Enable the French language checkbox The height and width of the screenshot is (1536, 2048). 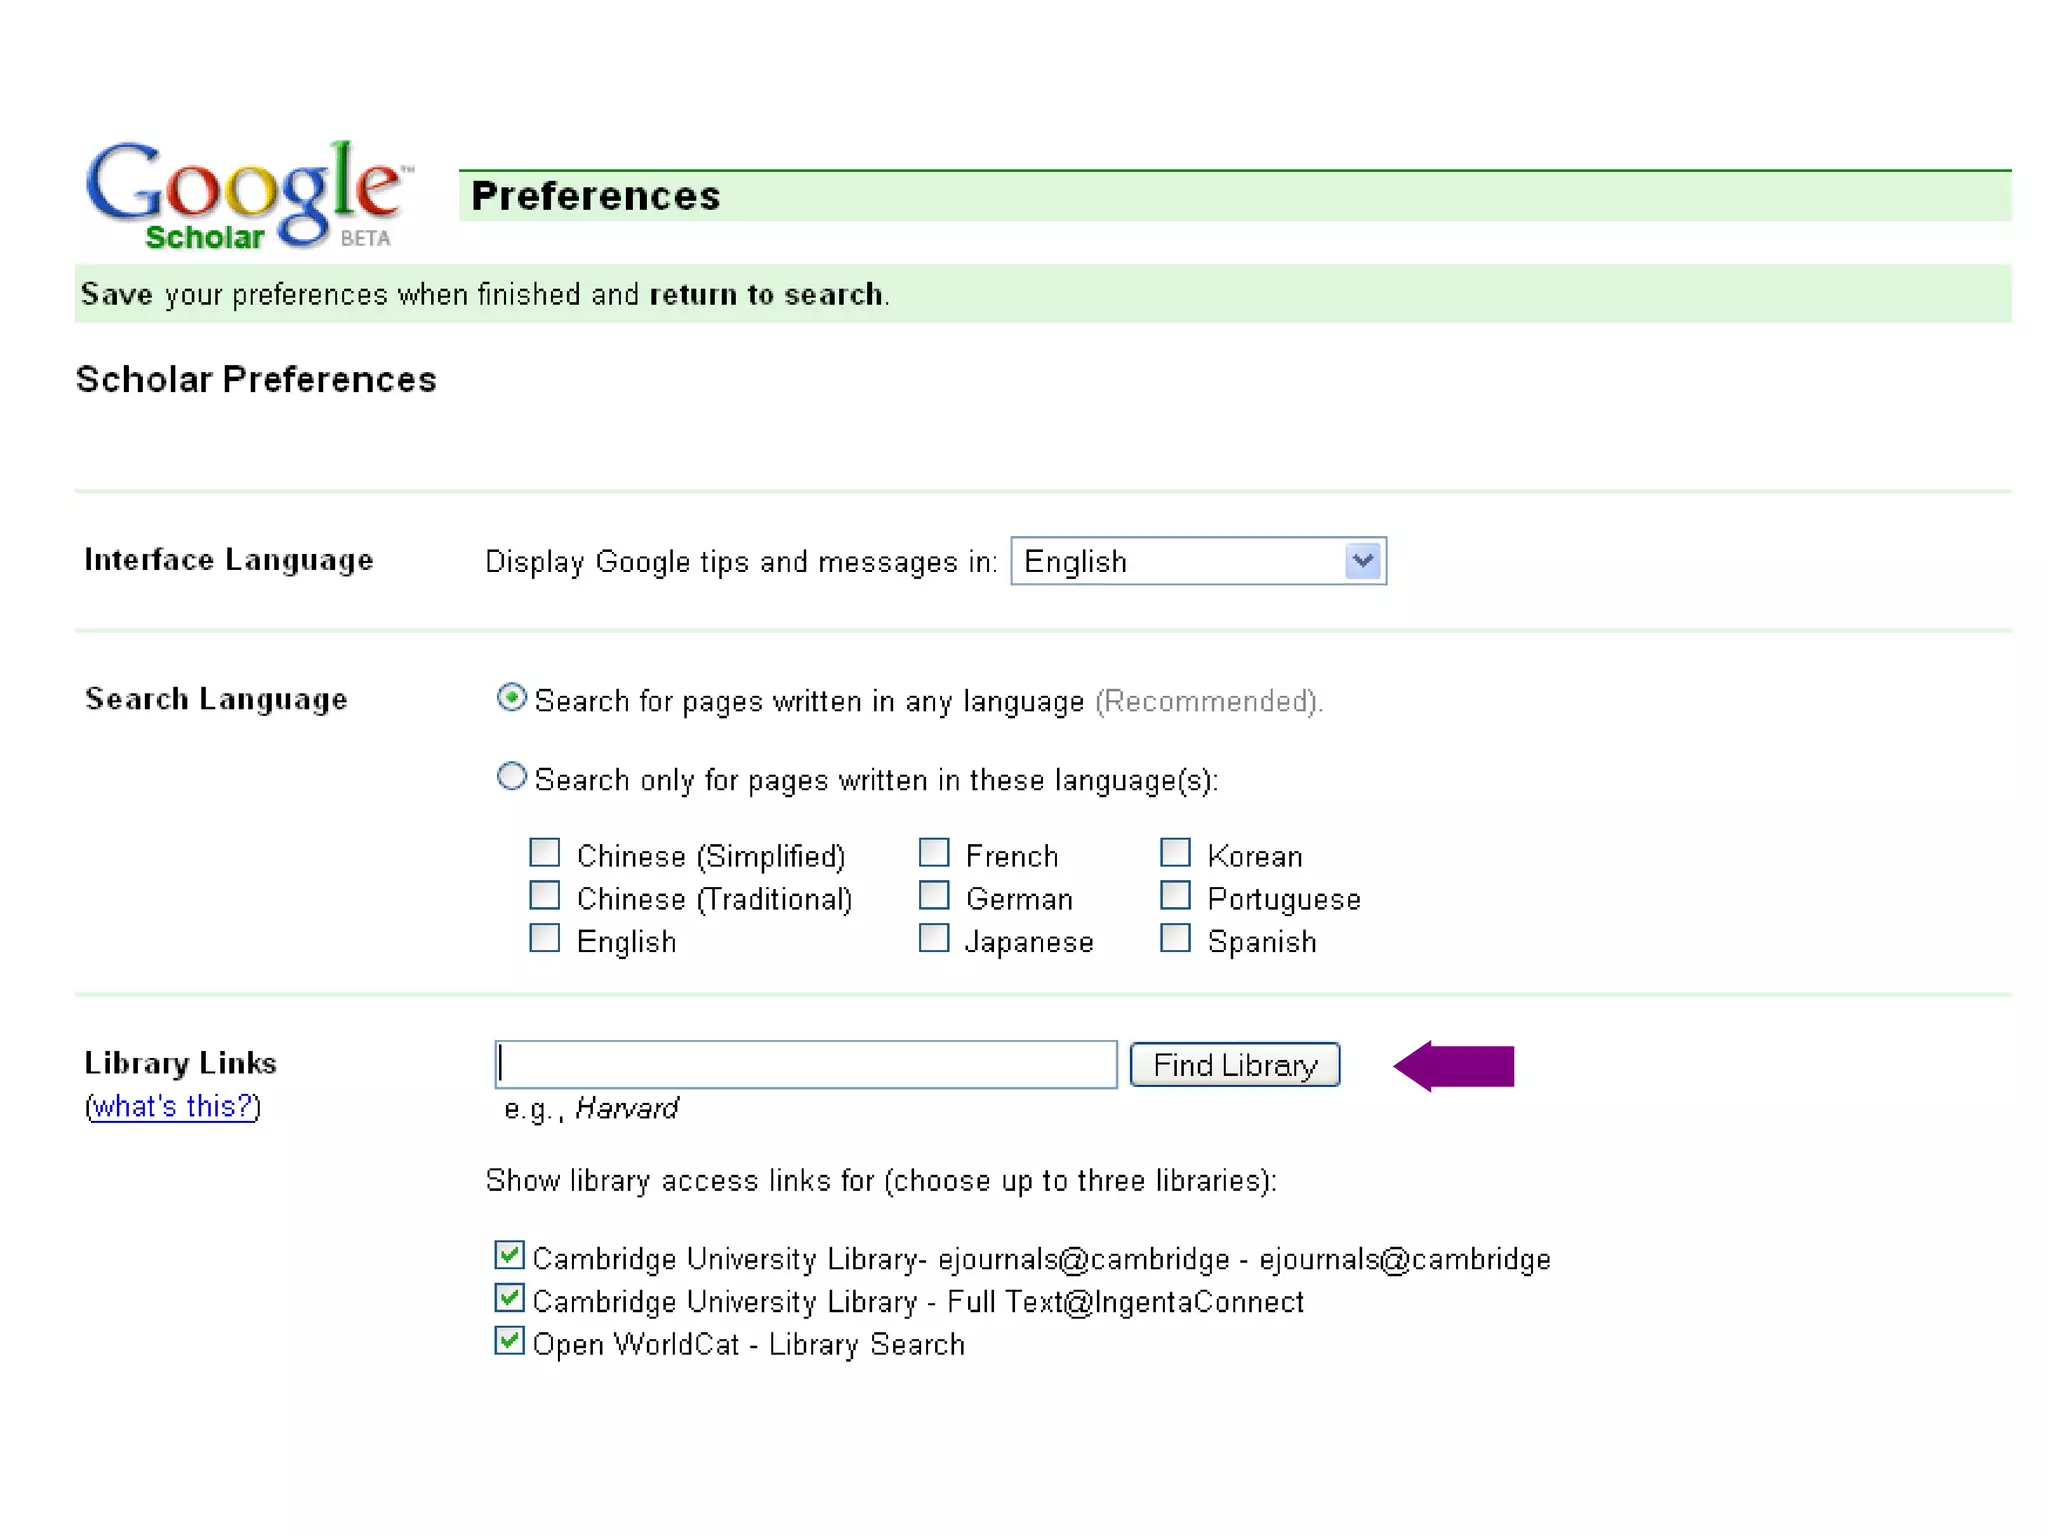tap(934, 853)
